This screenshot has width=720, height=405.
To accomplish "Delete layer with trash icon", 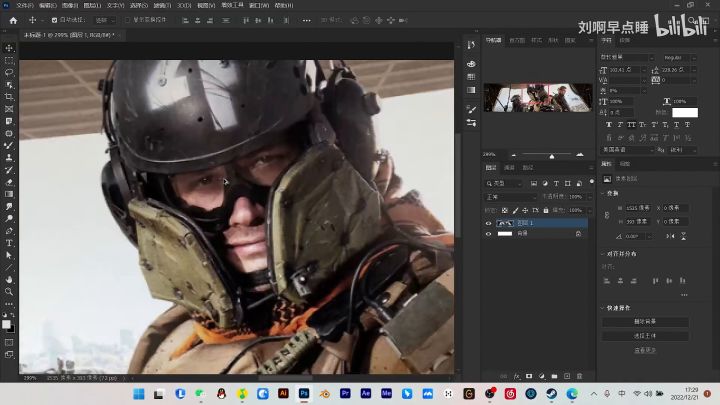I will 579,376.
